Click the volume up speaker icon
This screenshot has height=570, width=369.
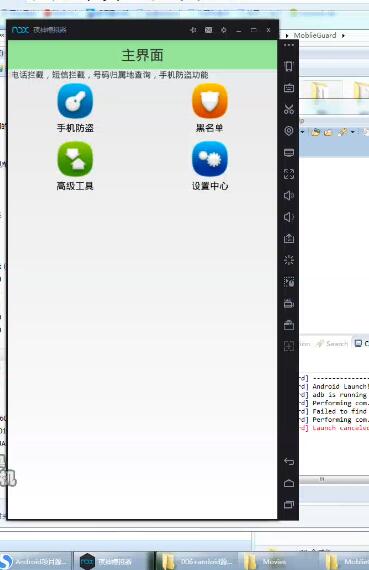tap(289, 195)
